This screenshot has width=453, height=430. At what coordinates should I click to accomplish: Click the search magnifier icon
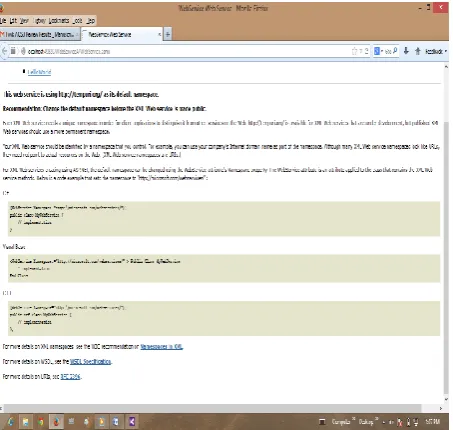(395, 51)
